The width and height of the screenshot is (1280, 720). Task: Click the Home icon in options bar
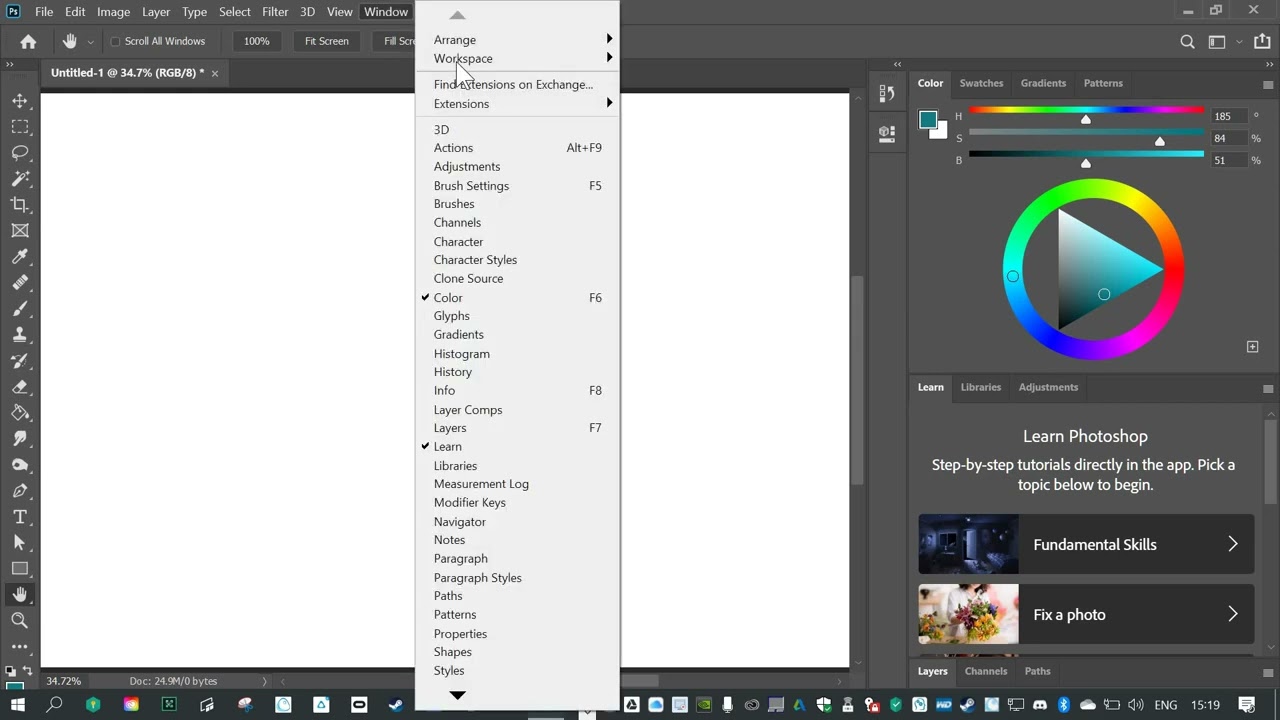point(28,41)
